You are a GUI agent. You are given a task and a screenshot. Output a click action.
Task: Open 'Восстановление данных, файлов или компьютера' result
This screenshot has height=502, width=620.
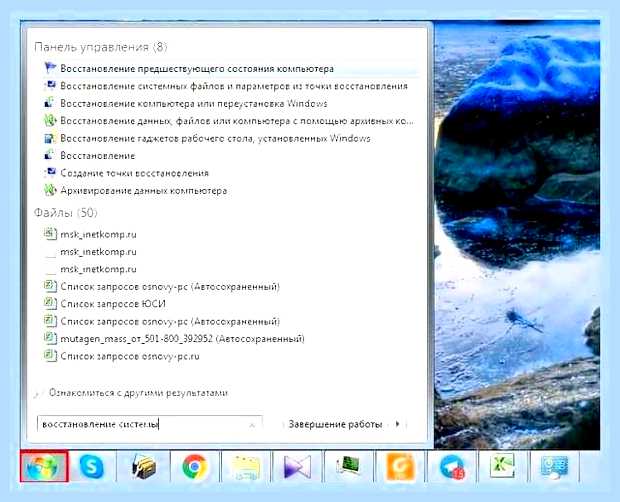237,121
